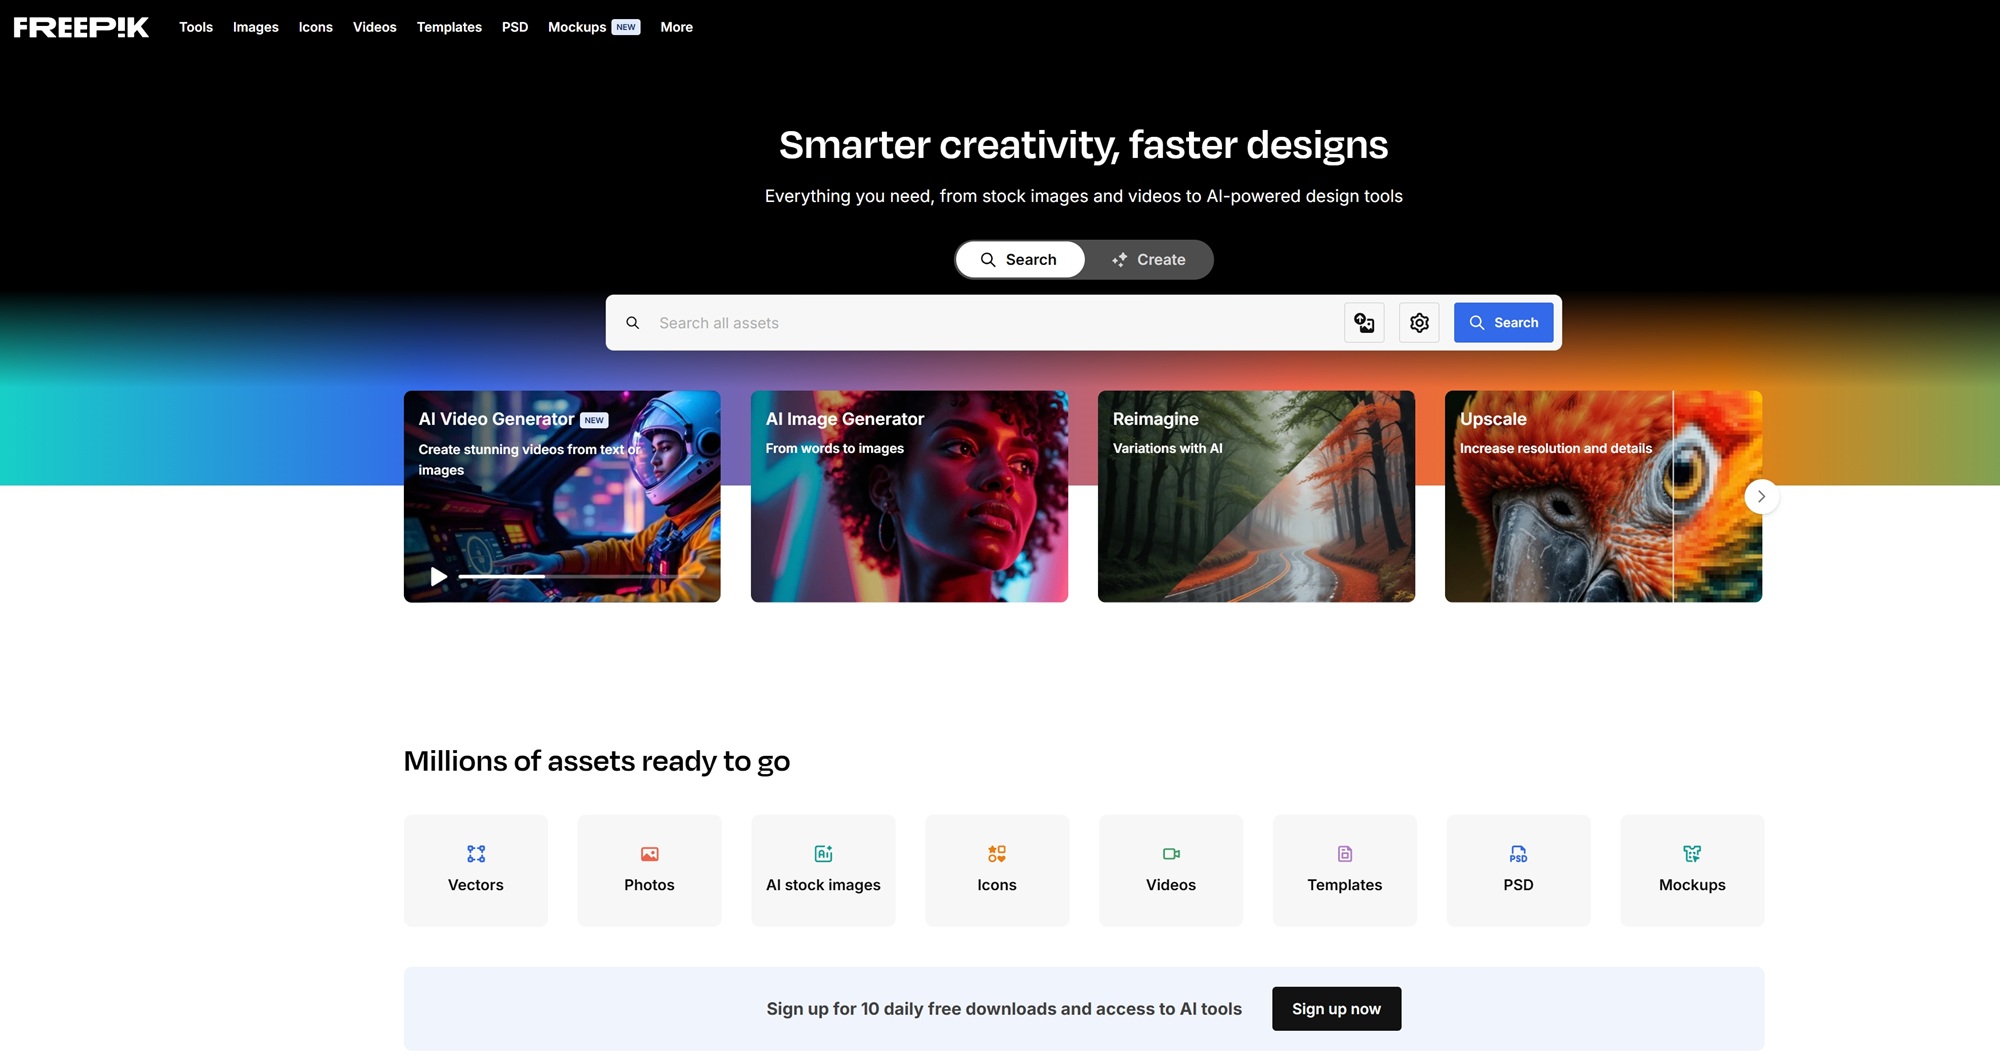
Task: Expand the More navigation menu
Action: click(x=676, y=27)
